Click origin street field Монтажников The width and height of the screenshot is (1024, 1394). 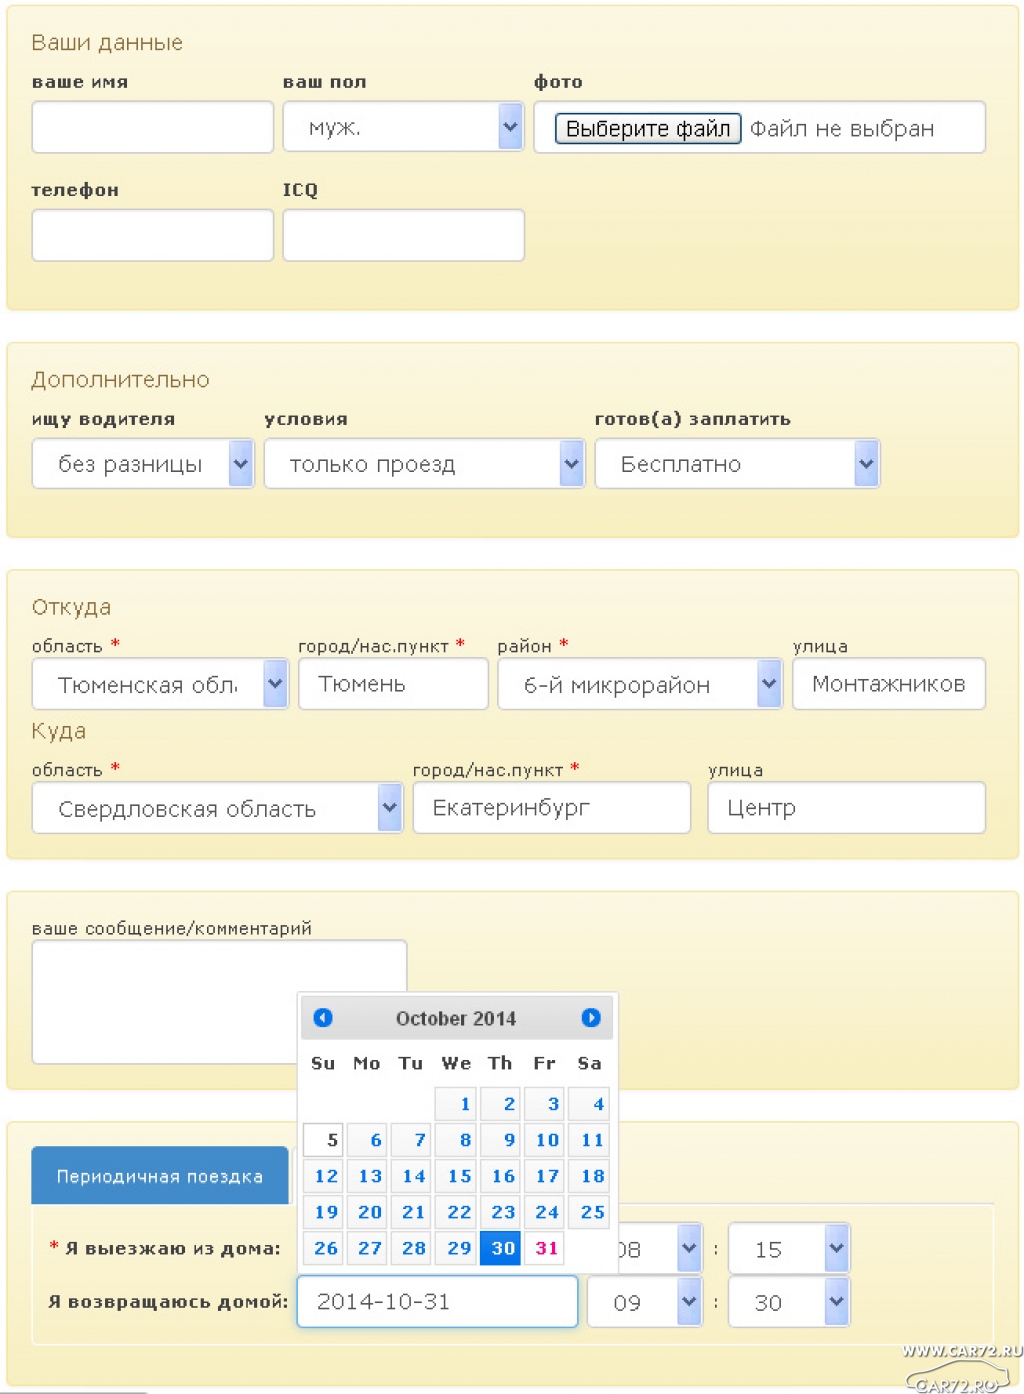click(x=889, y=684)
